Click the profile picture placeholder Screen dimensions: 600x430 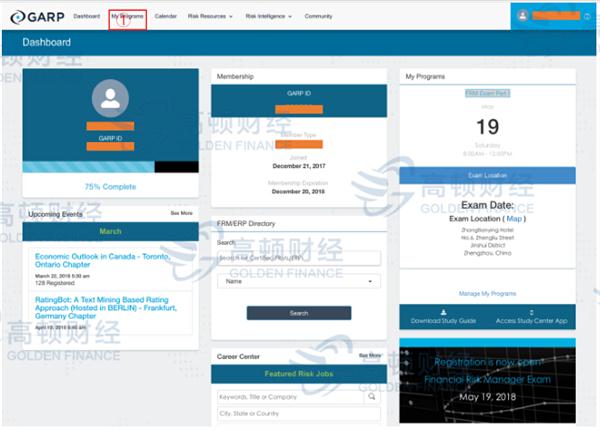pyautogui.click(x=110, y=99)
